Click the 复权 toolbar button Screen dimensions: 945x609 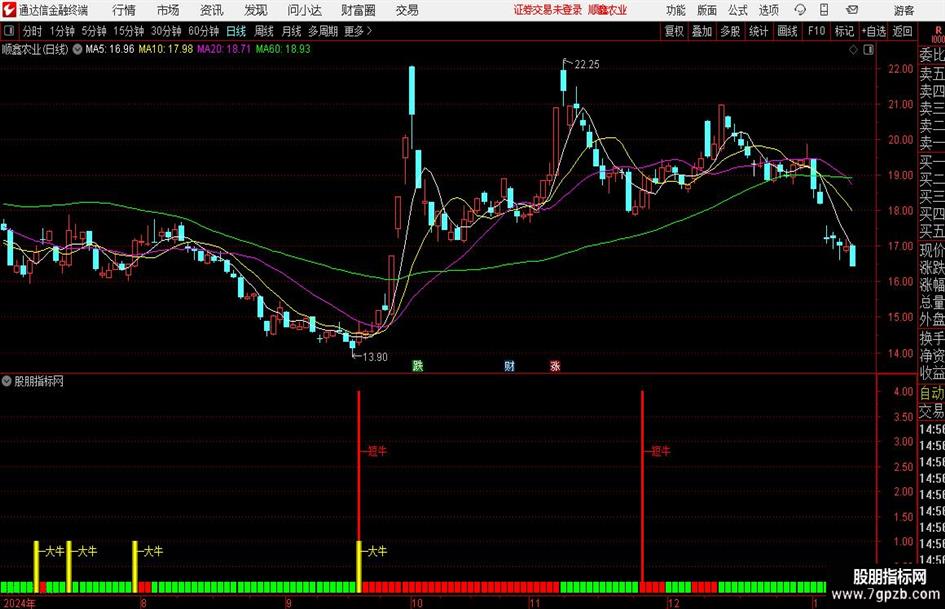674,31
